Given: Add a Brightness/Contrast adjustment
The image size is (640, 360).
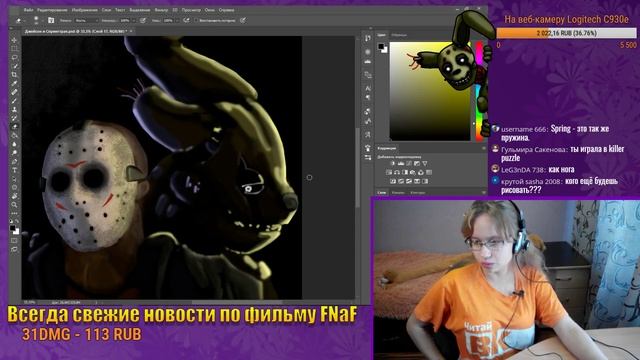Looking at the screenshot, I should (x=393, y=163).
